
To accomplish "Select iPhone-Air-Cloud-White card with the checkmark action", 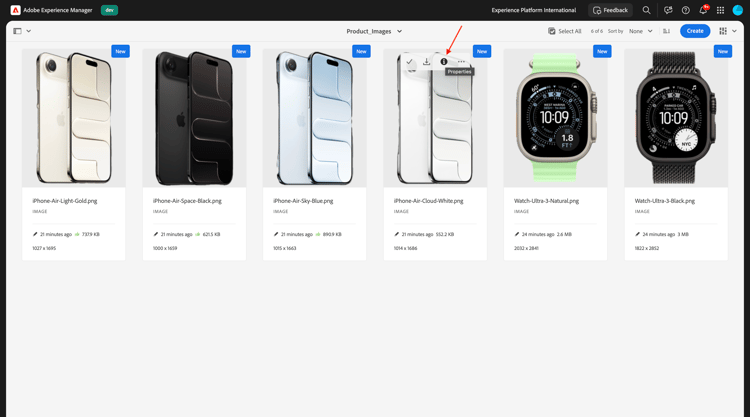I will [x=409, y=62].
